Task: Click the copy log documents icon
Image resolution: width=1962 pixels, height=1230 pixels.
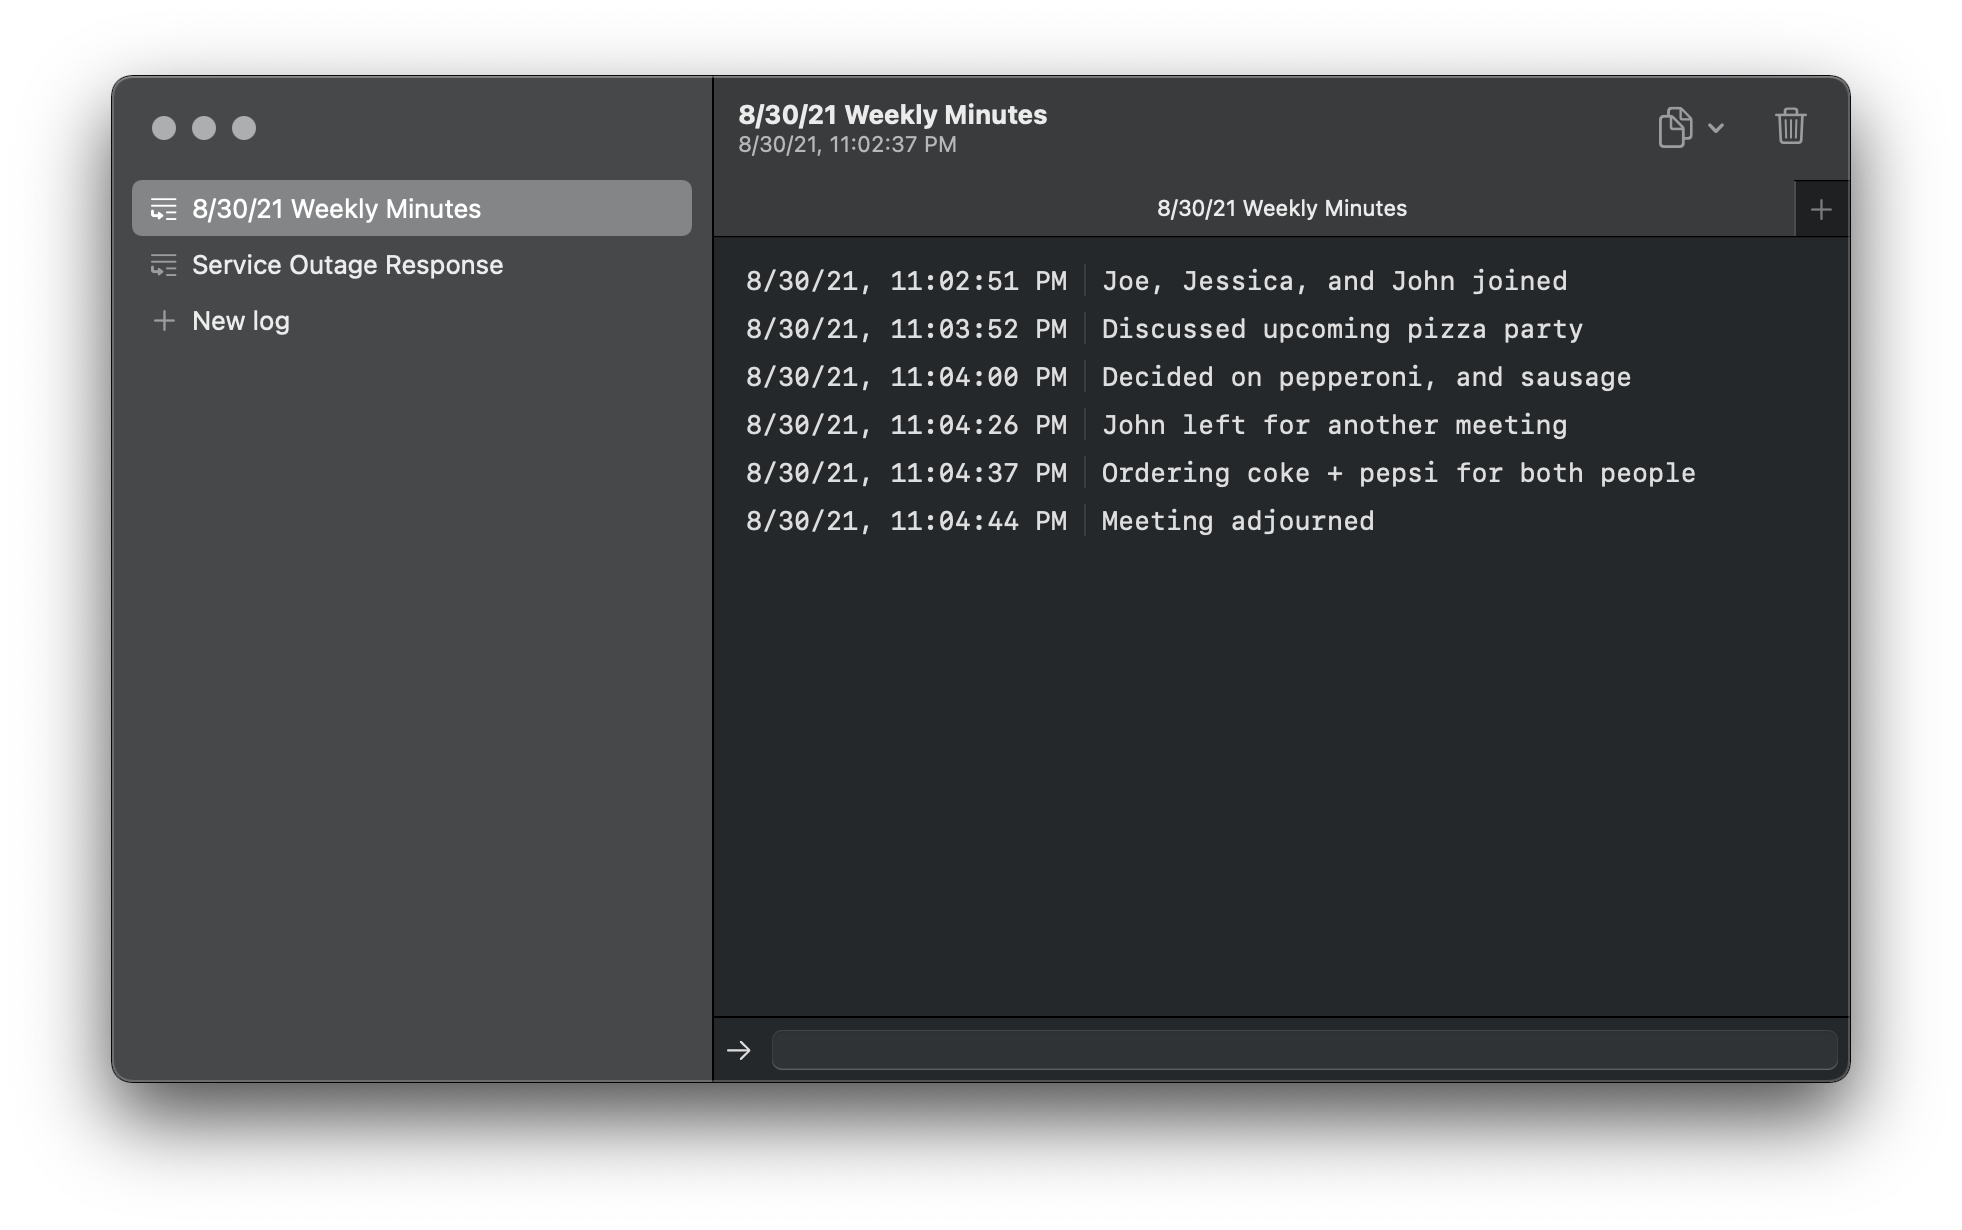Action: pos(1675,127)
